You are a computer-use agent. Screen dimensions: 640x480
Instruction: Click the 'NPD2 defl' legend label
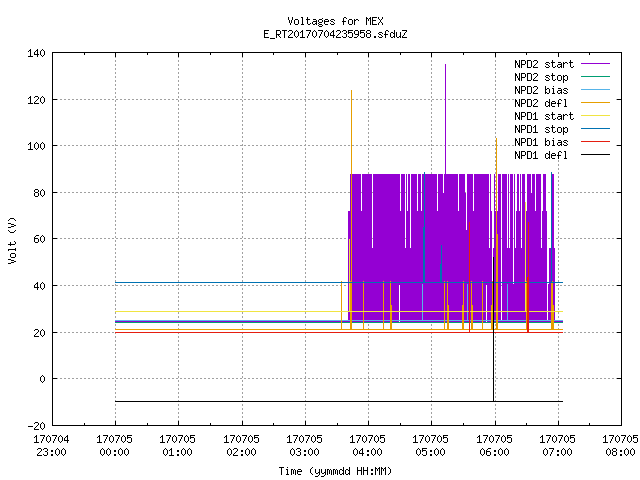(x=541, y=103)
